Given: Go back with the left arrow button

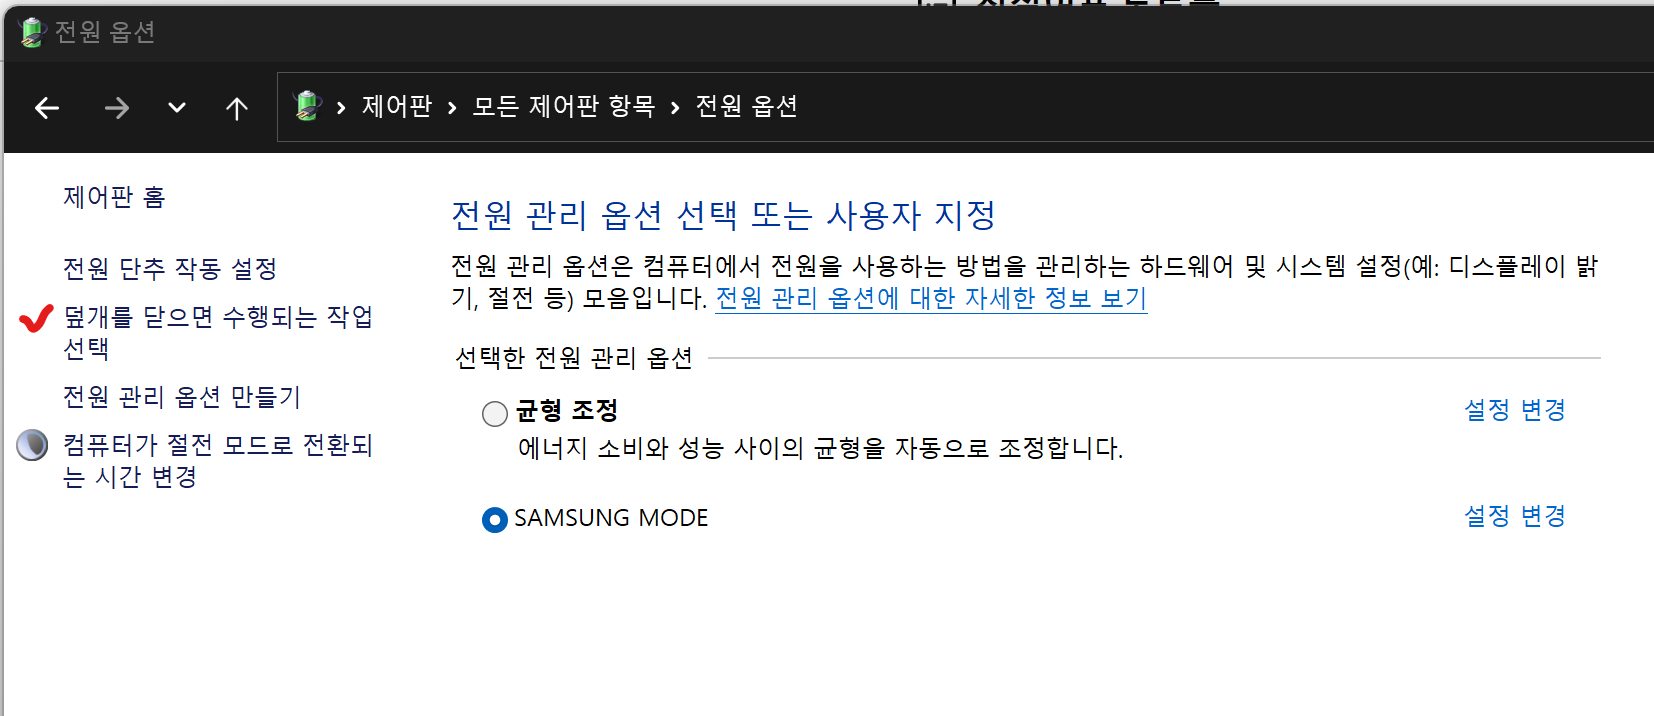Looking at the screenshot, I should pos(47,108).
